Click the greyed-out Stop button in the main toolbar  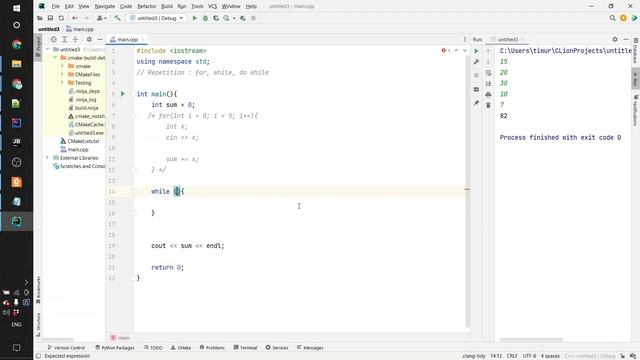coord(253,18)
